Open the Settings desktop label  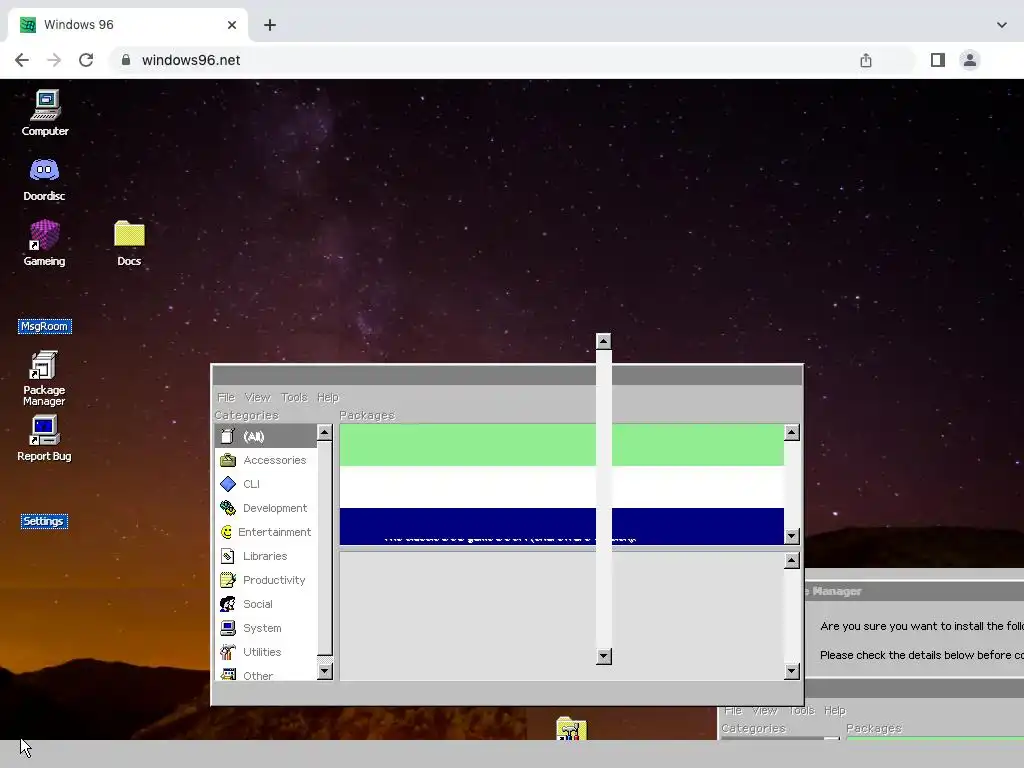click(44, 521)
